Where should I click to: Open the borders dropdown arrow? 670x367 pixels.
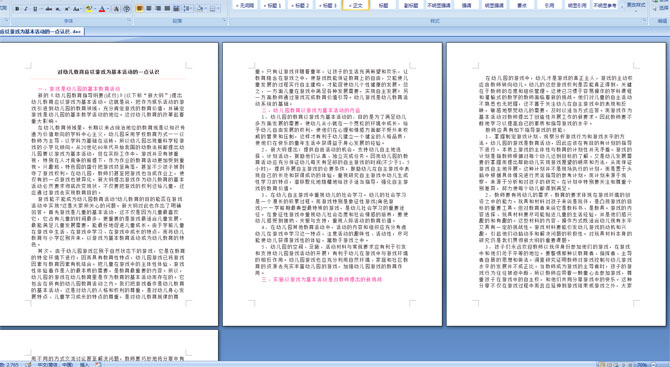pyautogui.click(x=219, y=9)
